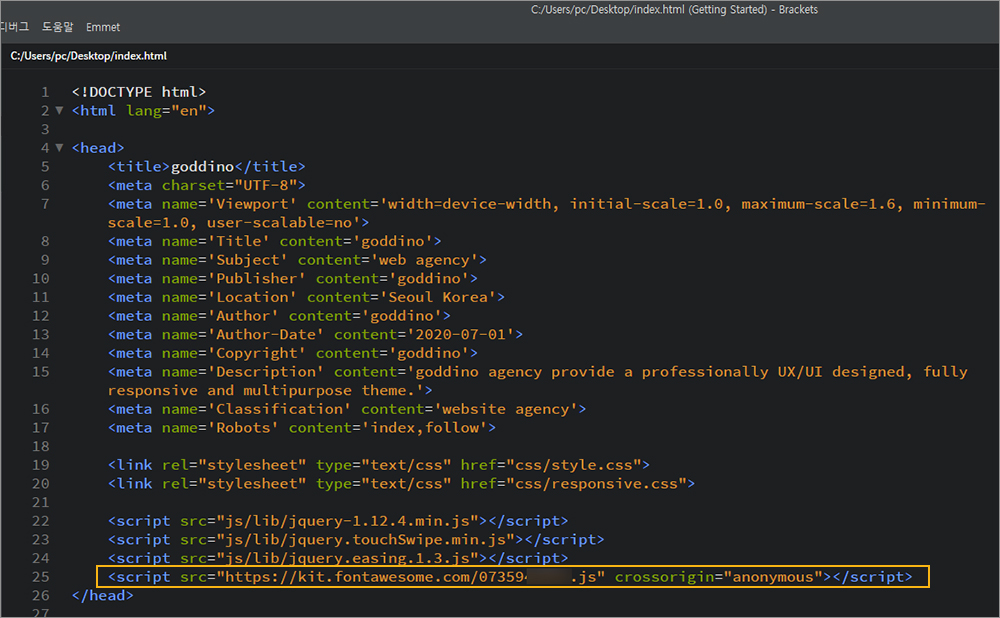The image size is (1000, 618).
Task: Collapse the html tag fold arrow on line 2
Action: [x=59, y=110]
